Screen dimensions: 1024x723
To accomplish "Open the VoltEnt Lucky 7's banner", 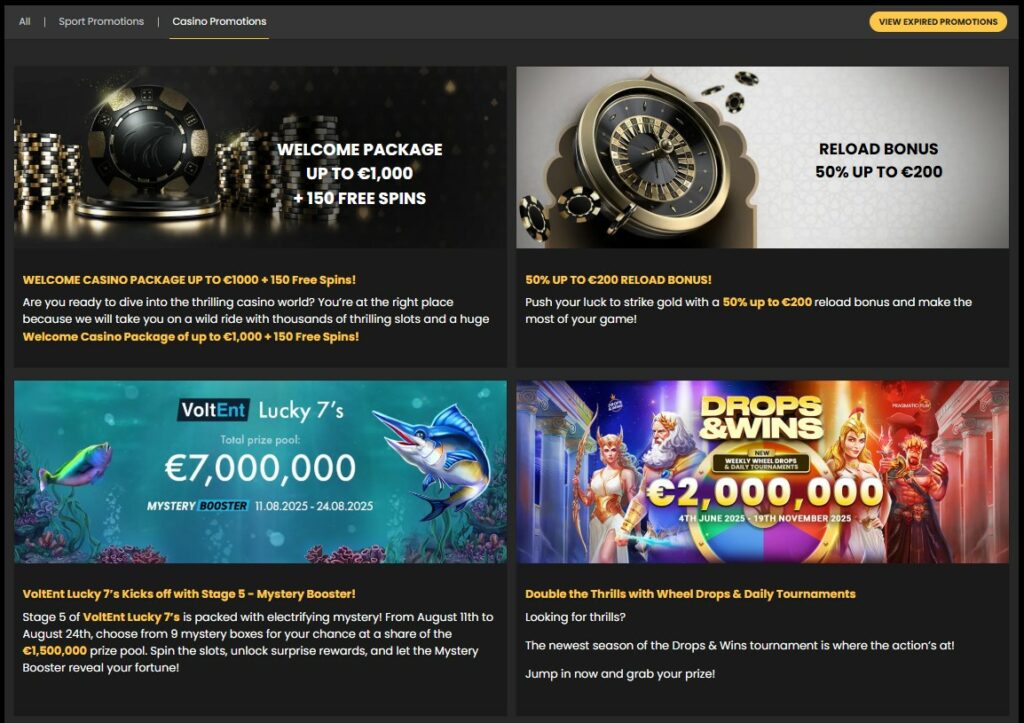I will [260, 472].
